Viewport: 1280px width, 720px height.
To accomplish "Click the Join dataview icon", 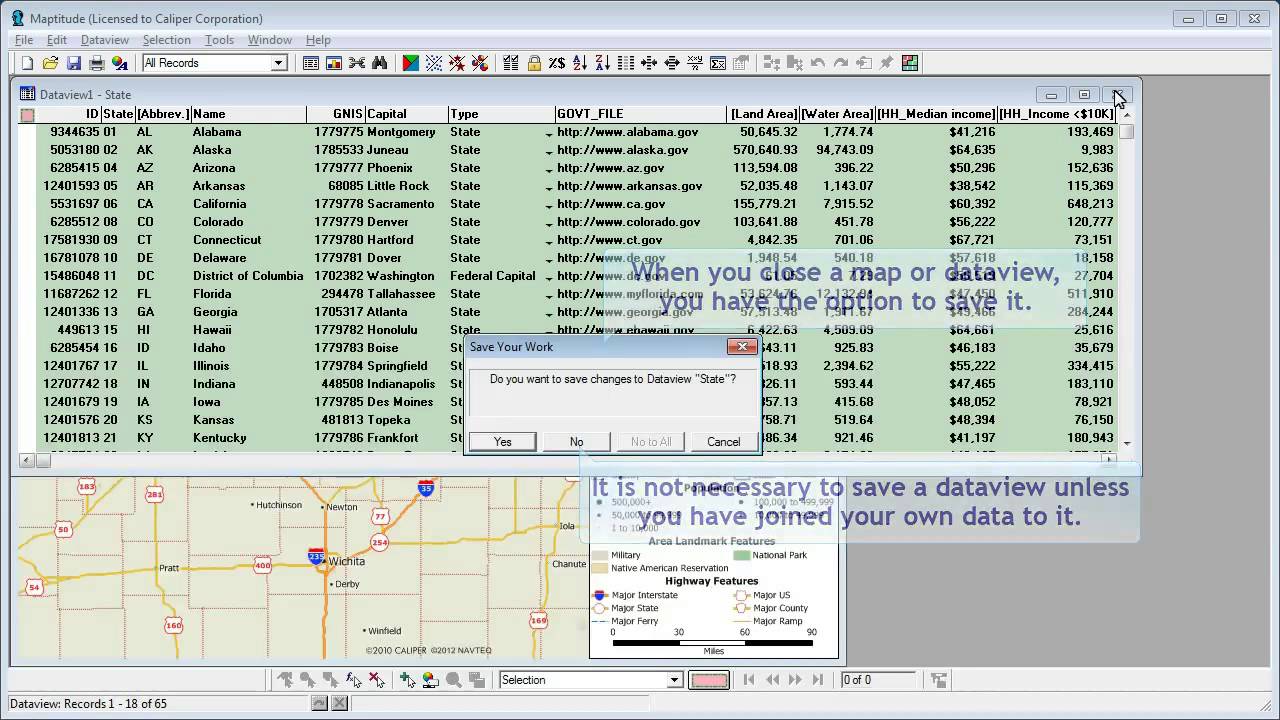I will [357, 63].
